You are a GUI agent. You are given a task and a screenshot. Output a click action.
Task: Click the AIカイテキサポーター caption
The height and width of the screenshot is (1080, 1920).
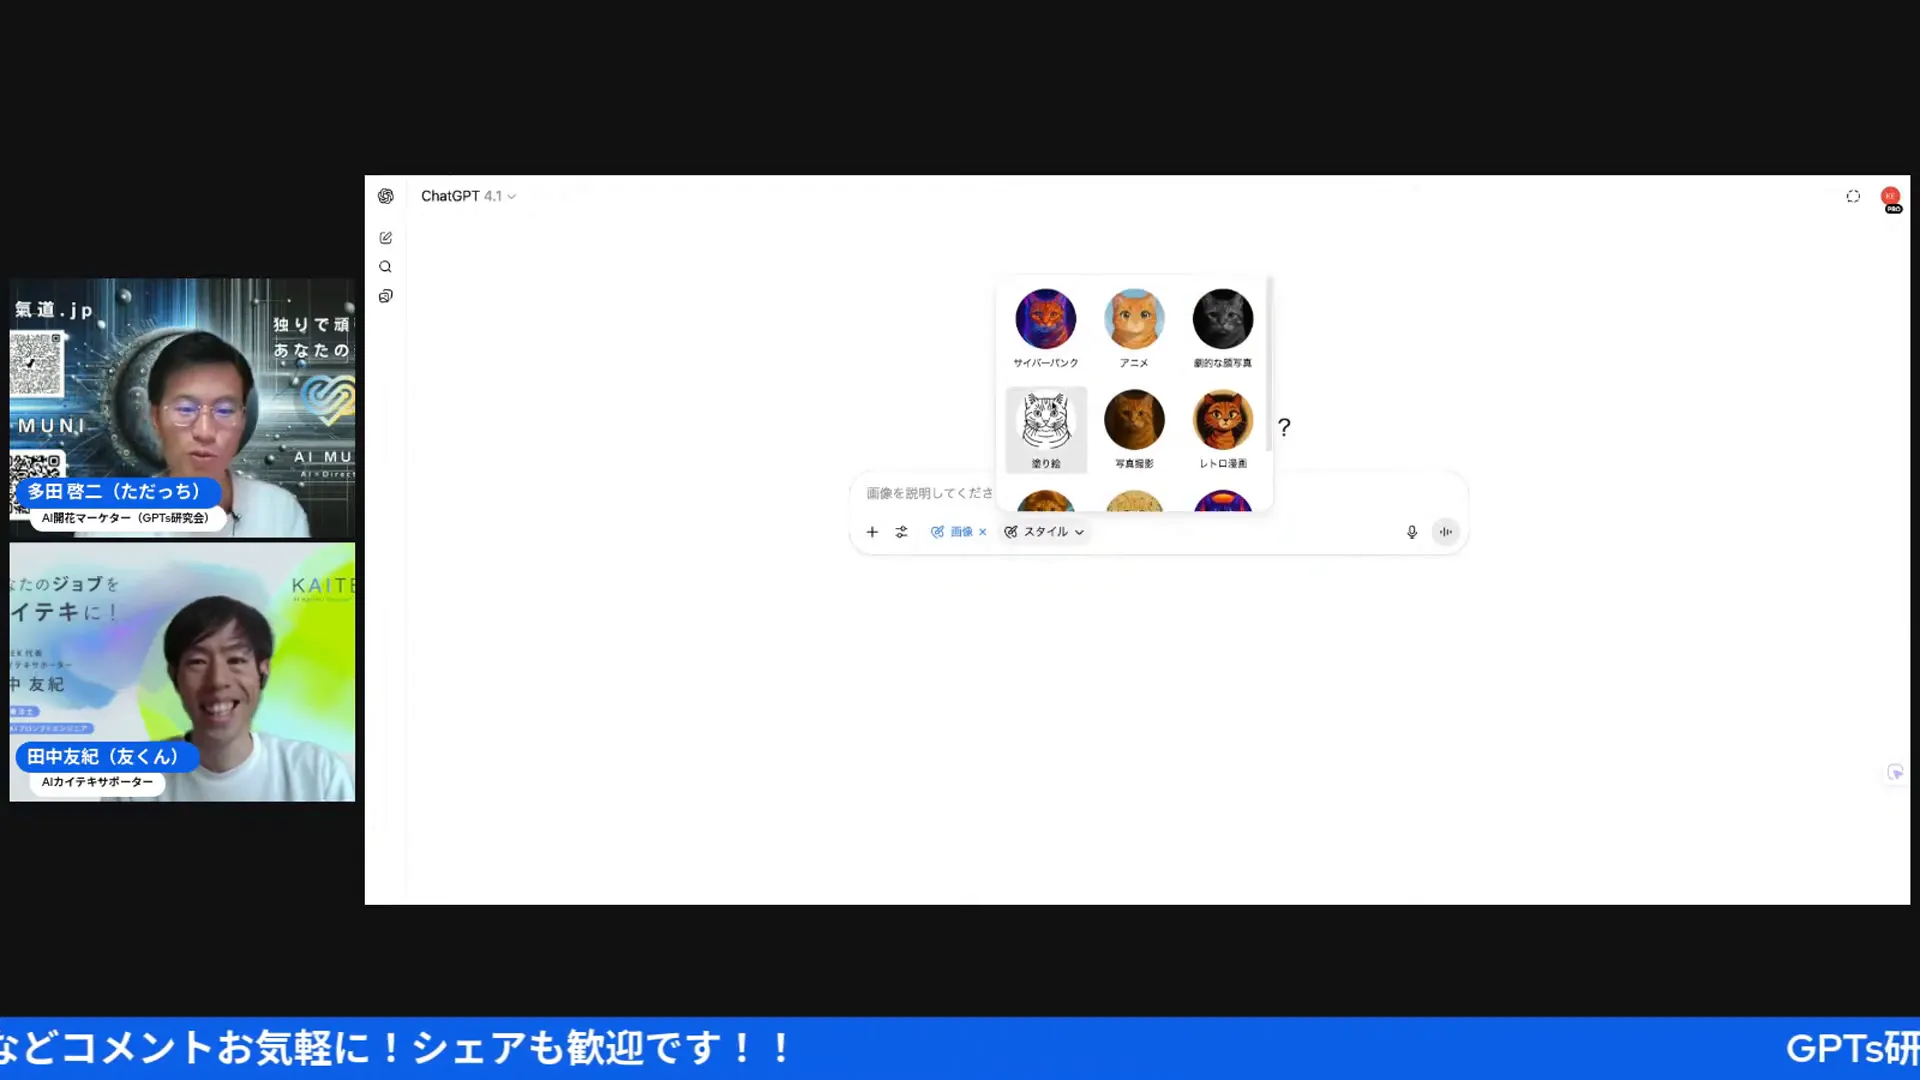click(98, 782)
